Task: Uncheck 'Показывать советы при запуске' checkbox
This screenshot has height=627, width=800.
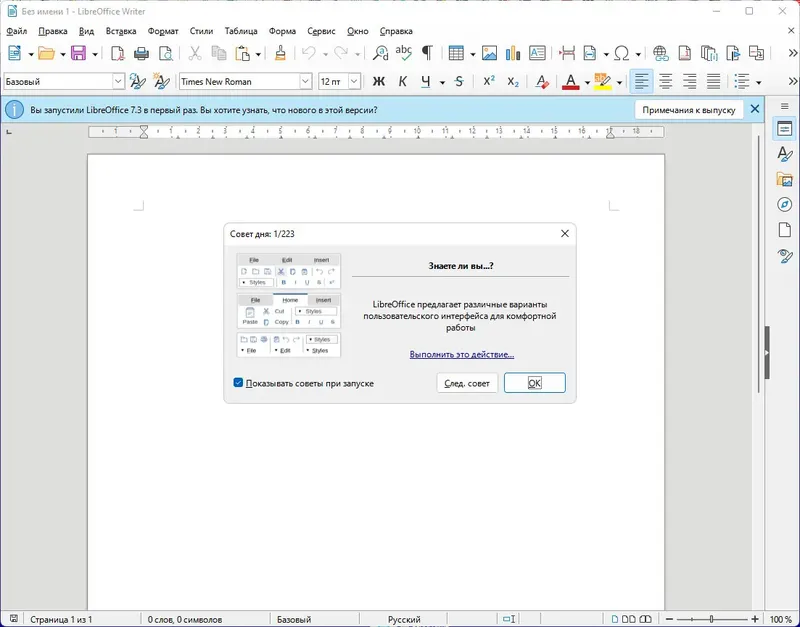Action: pyautogui.click(x=238, y=383)
